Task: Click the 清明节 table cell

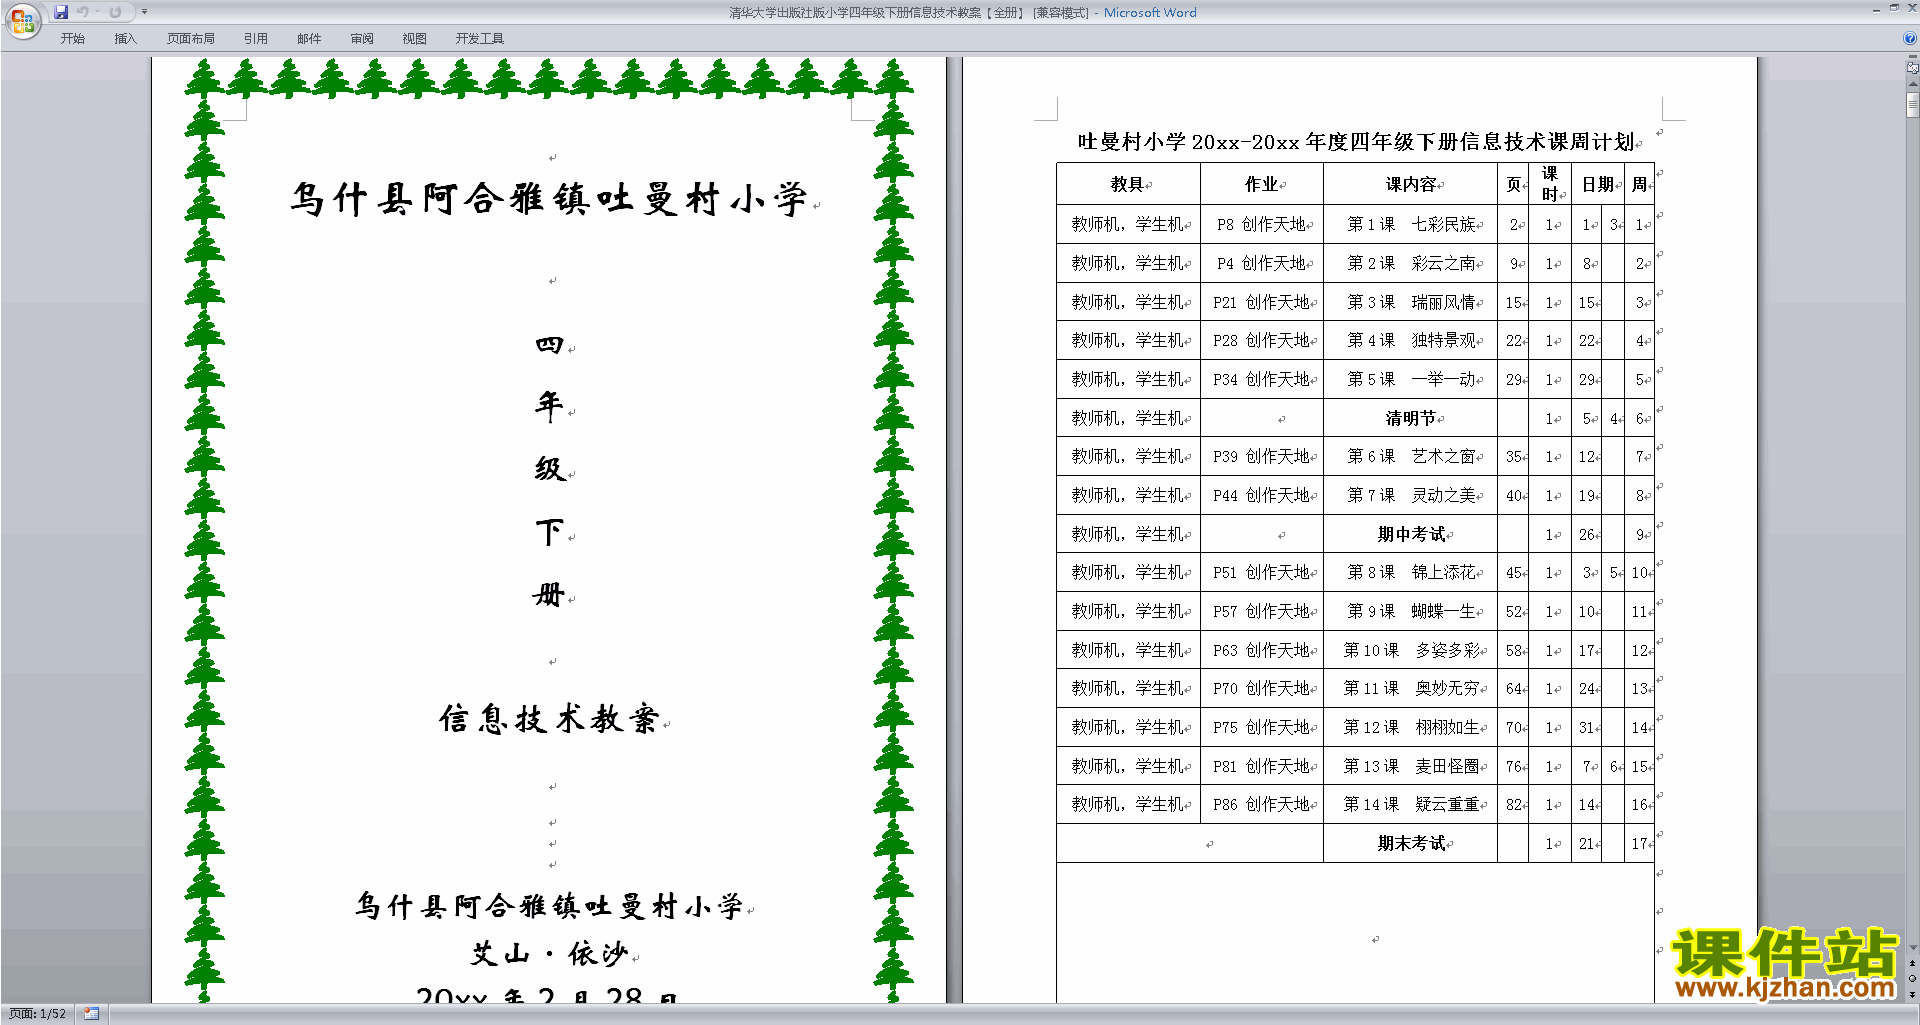Action: [x=1410, y=418]
